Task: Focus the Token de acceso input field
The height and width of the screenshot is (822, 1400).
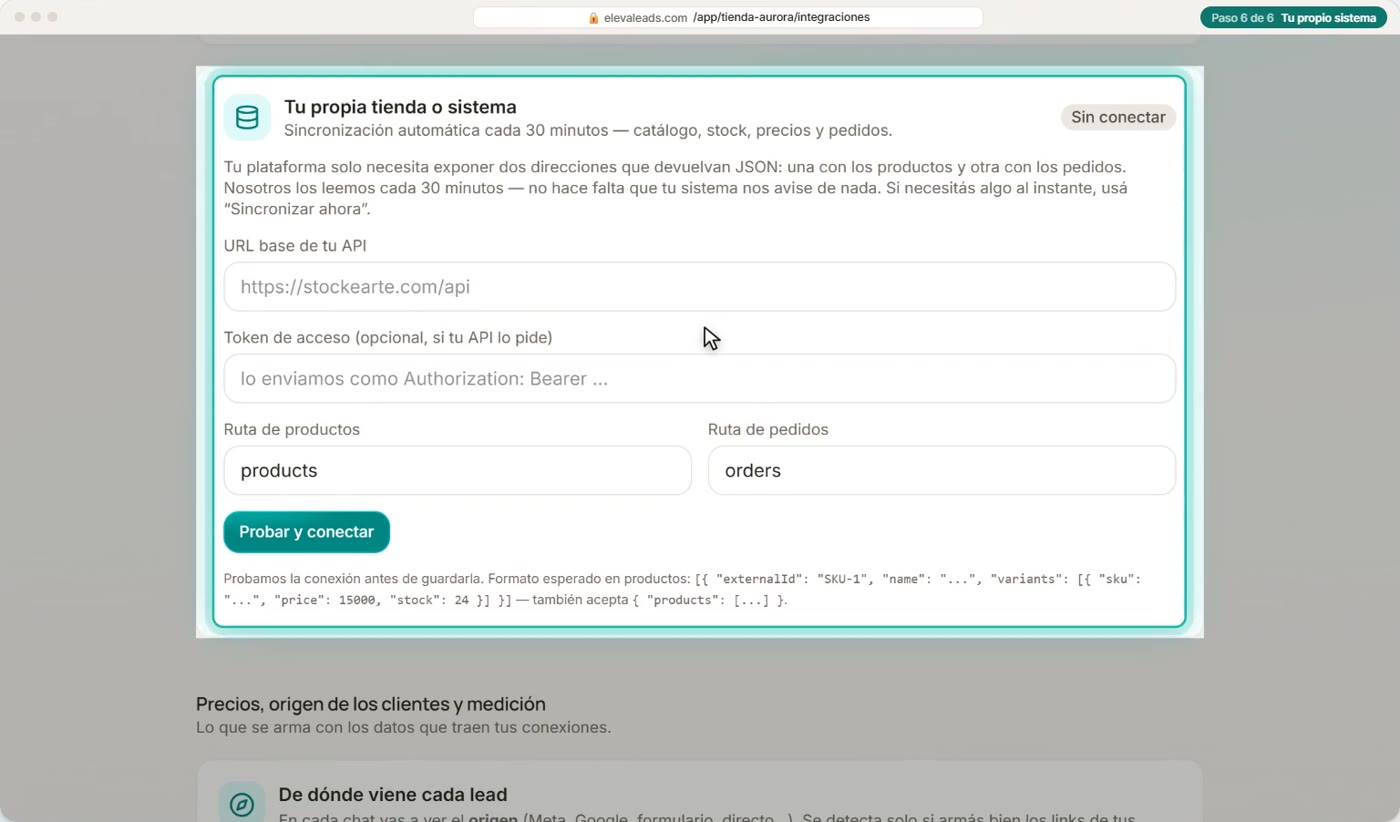Action: coord(699,379)
